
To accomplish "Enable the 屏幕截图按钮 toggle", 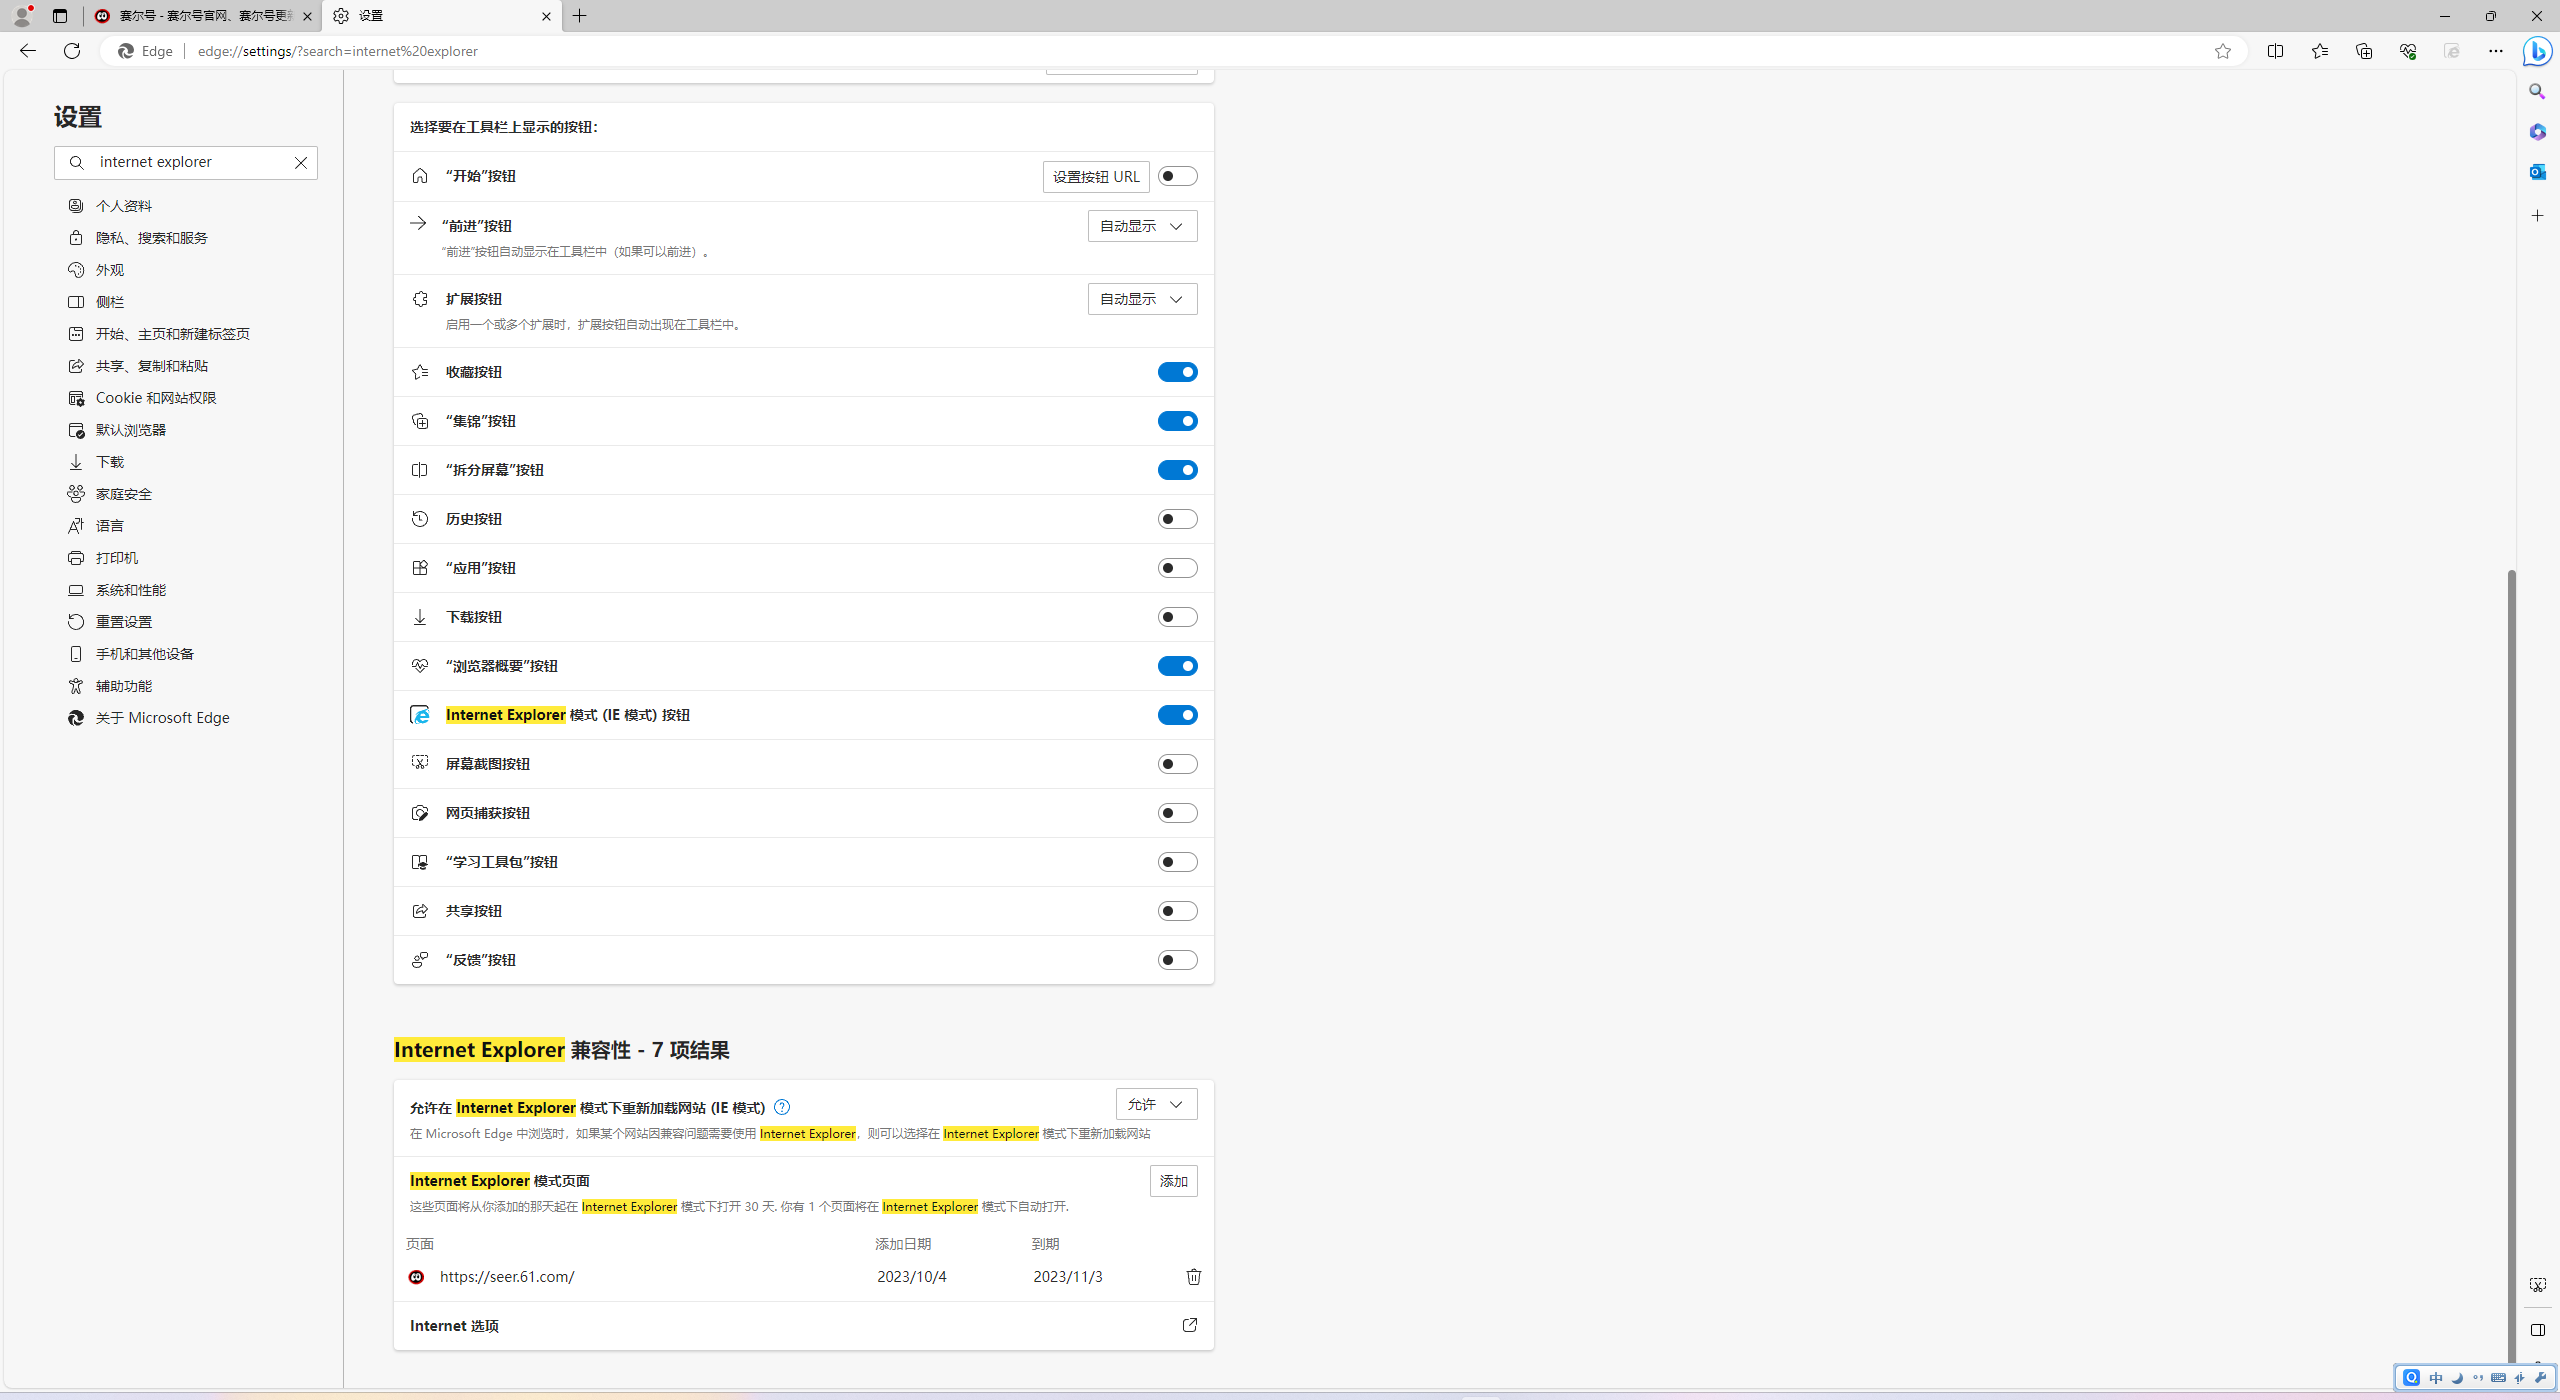I will click(x=1177, y=764).
